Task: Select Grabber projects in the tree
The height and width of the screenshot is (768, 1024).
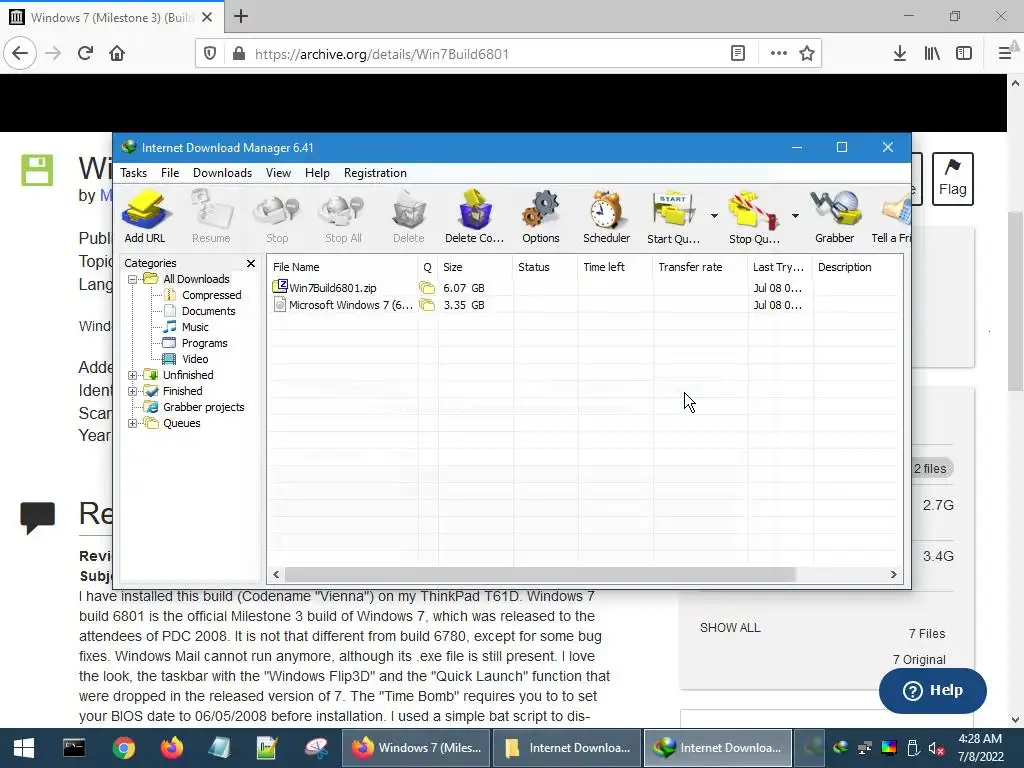Action: coord(203,408)
